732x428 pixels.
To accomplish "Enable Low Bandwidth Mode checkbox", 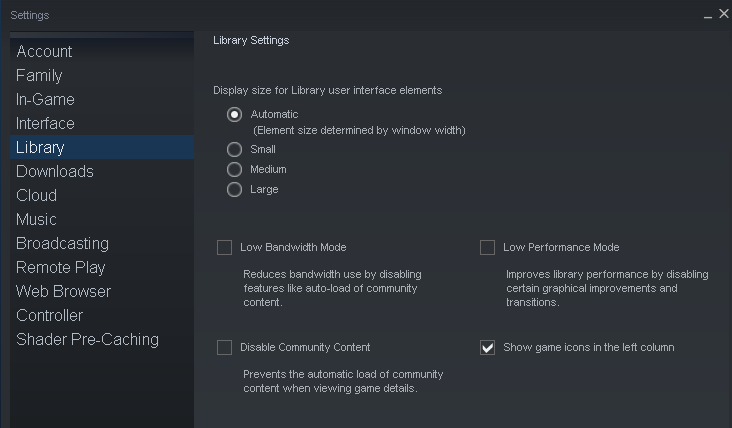I will coord(225,248).
